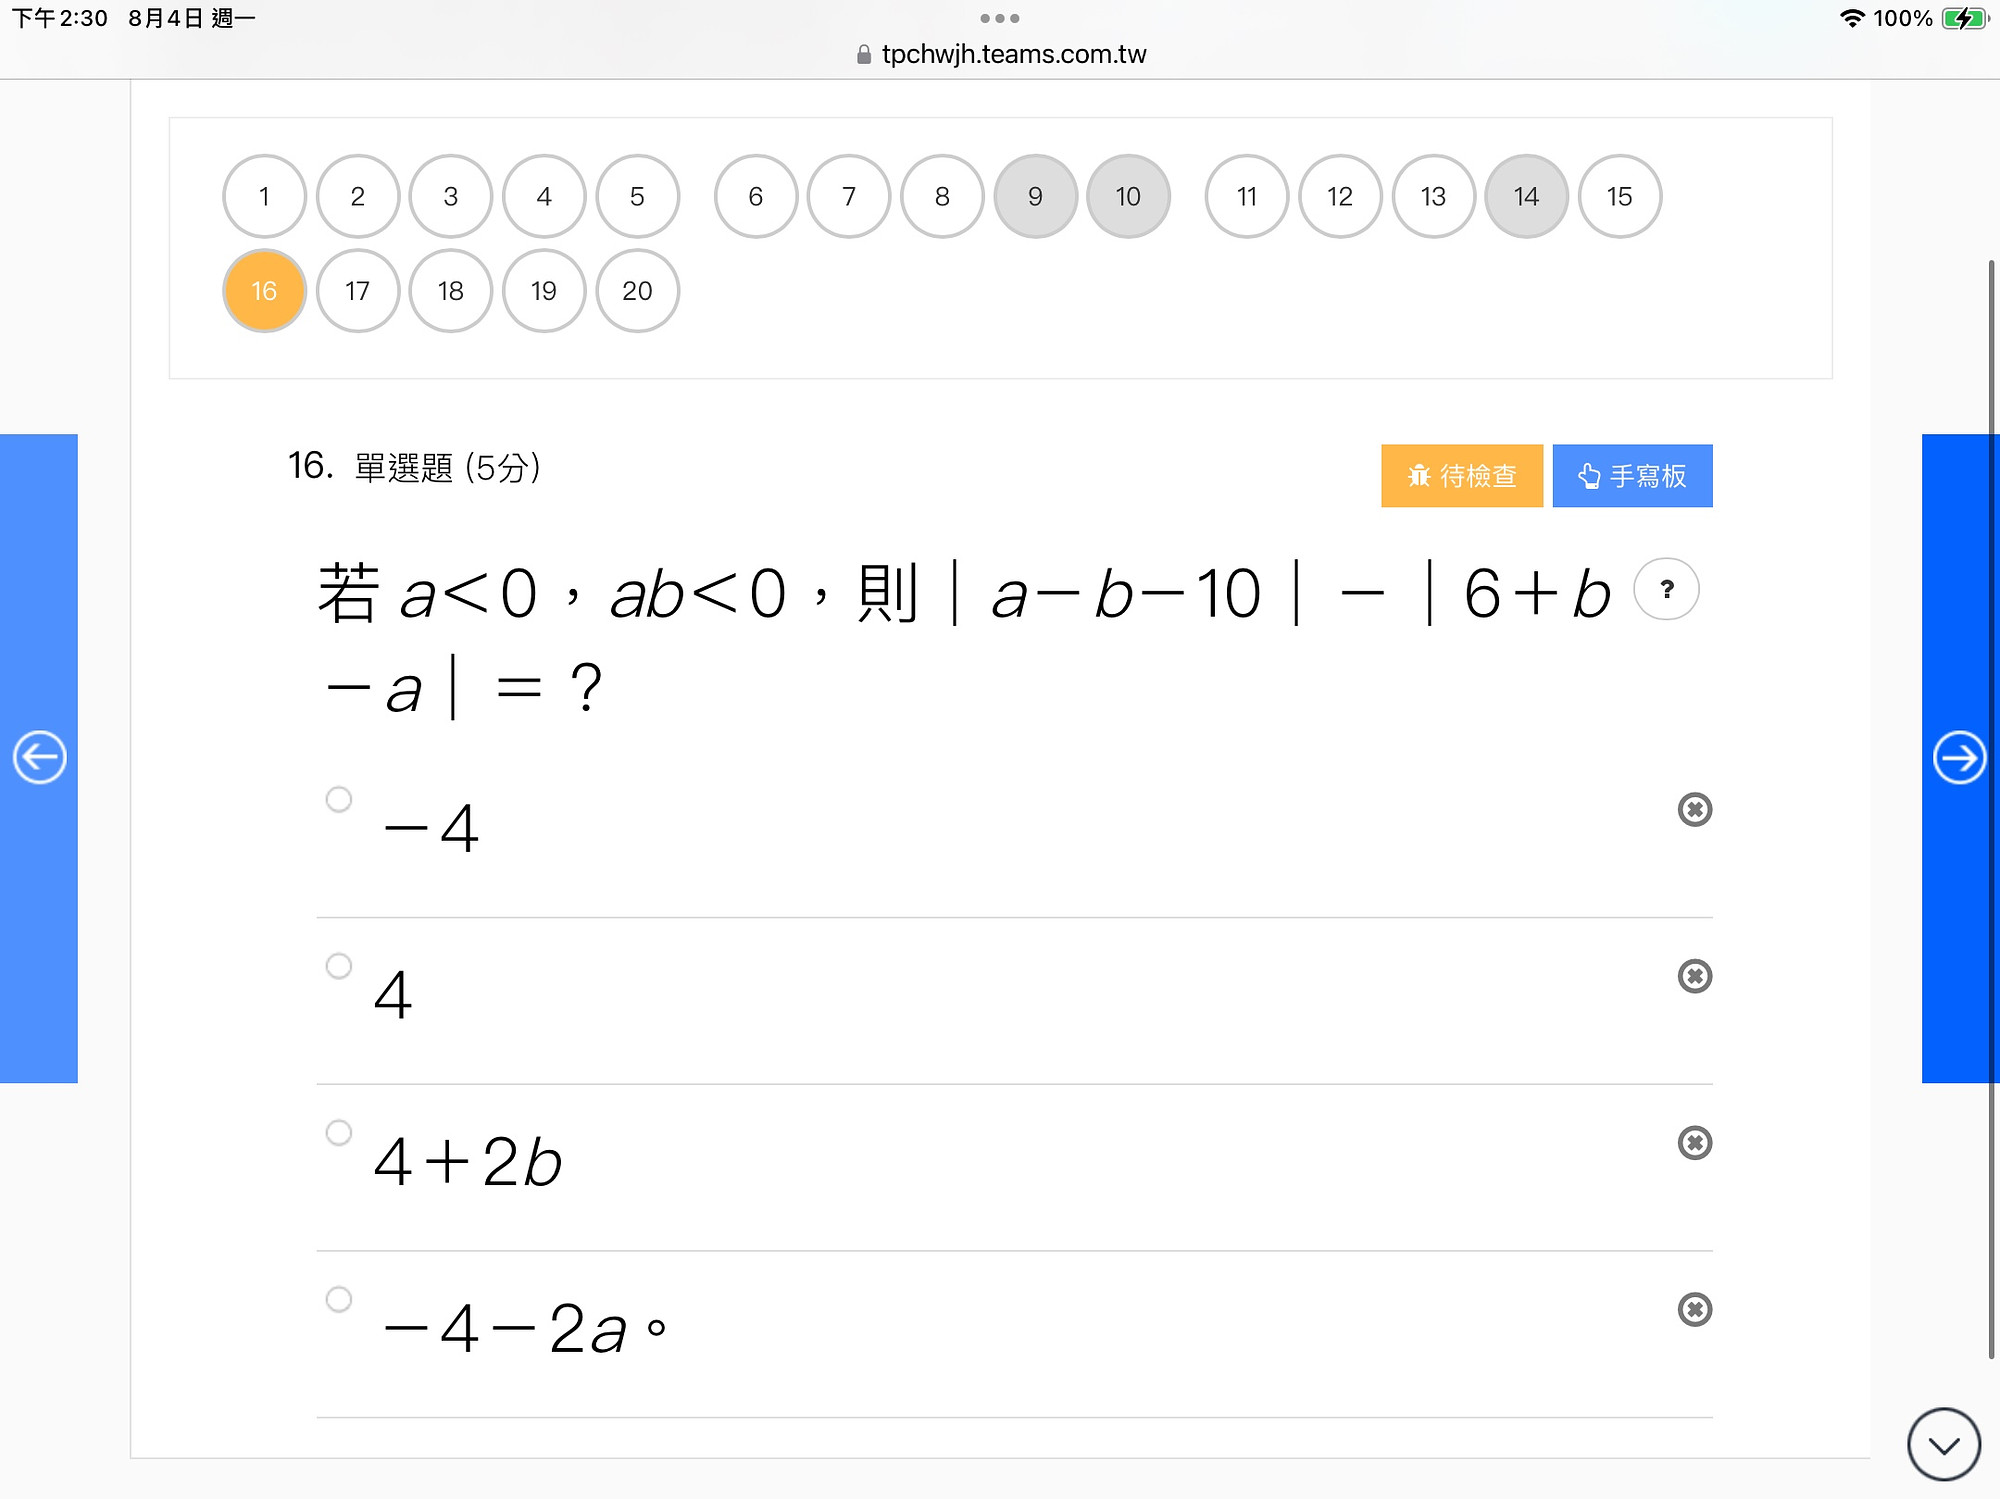The image size is (2000, 1499).
Task: Select answer 4 radio button
Action: tap(339, 966)
